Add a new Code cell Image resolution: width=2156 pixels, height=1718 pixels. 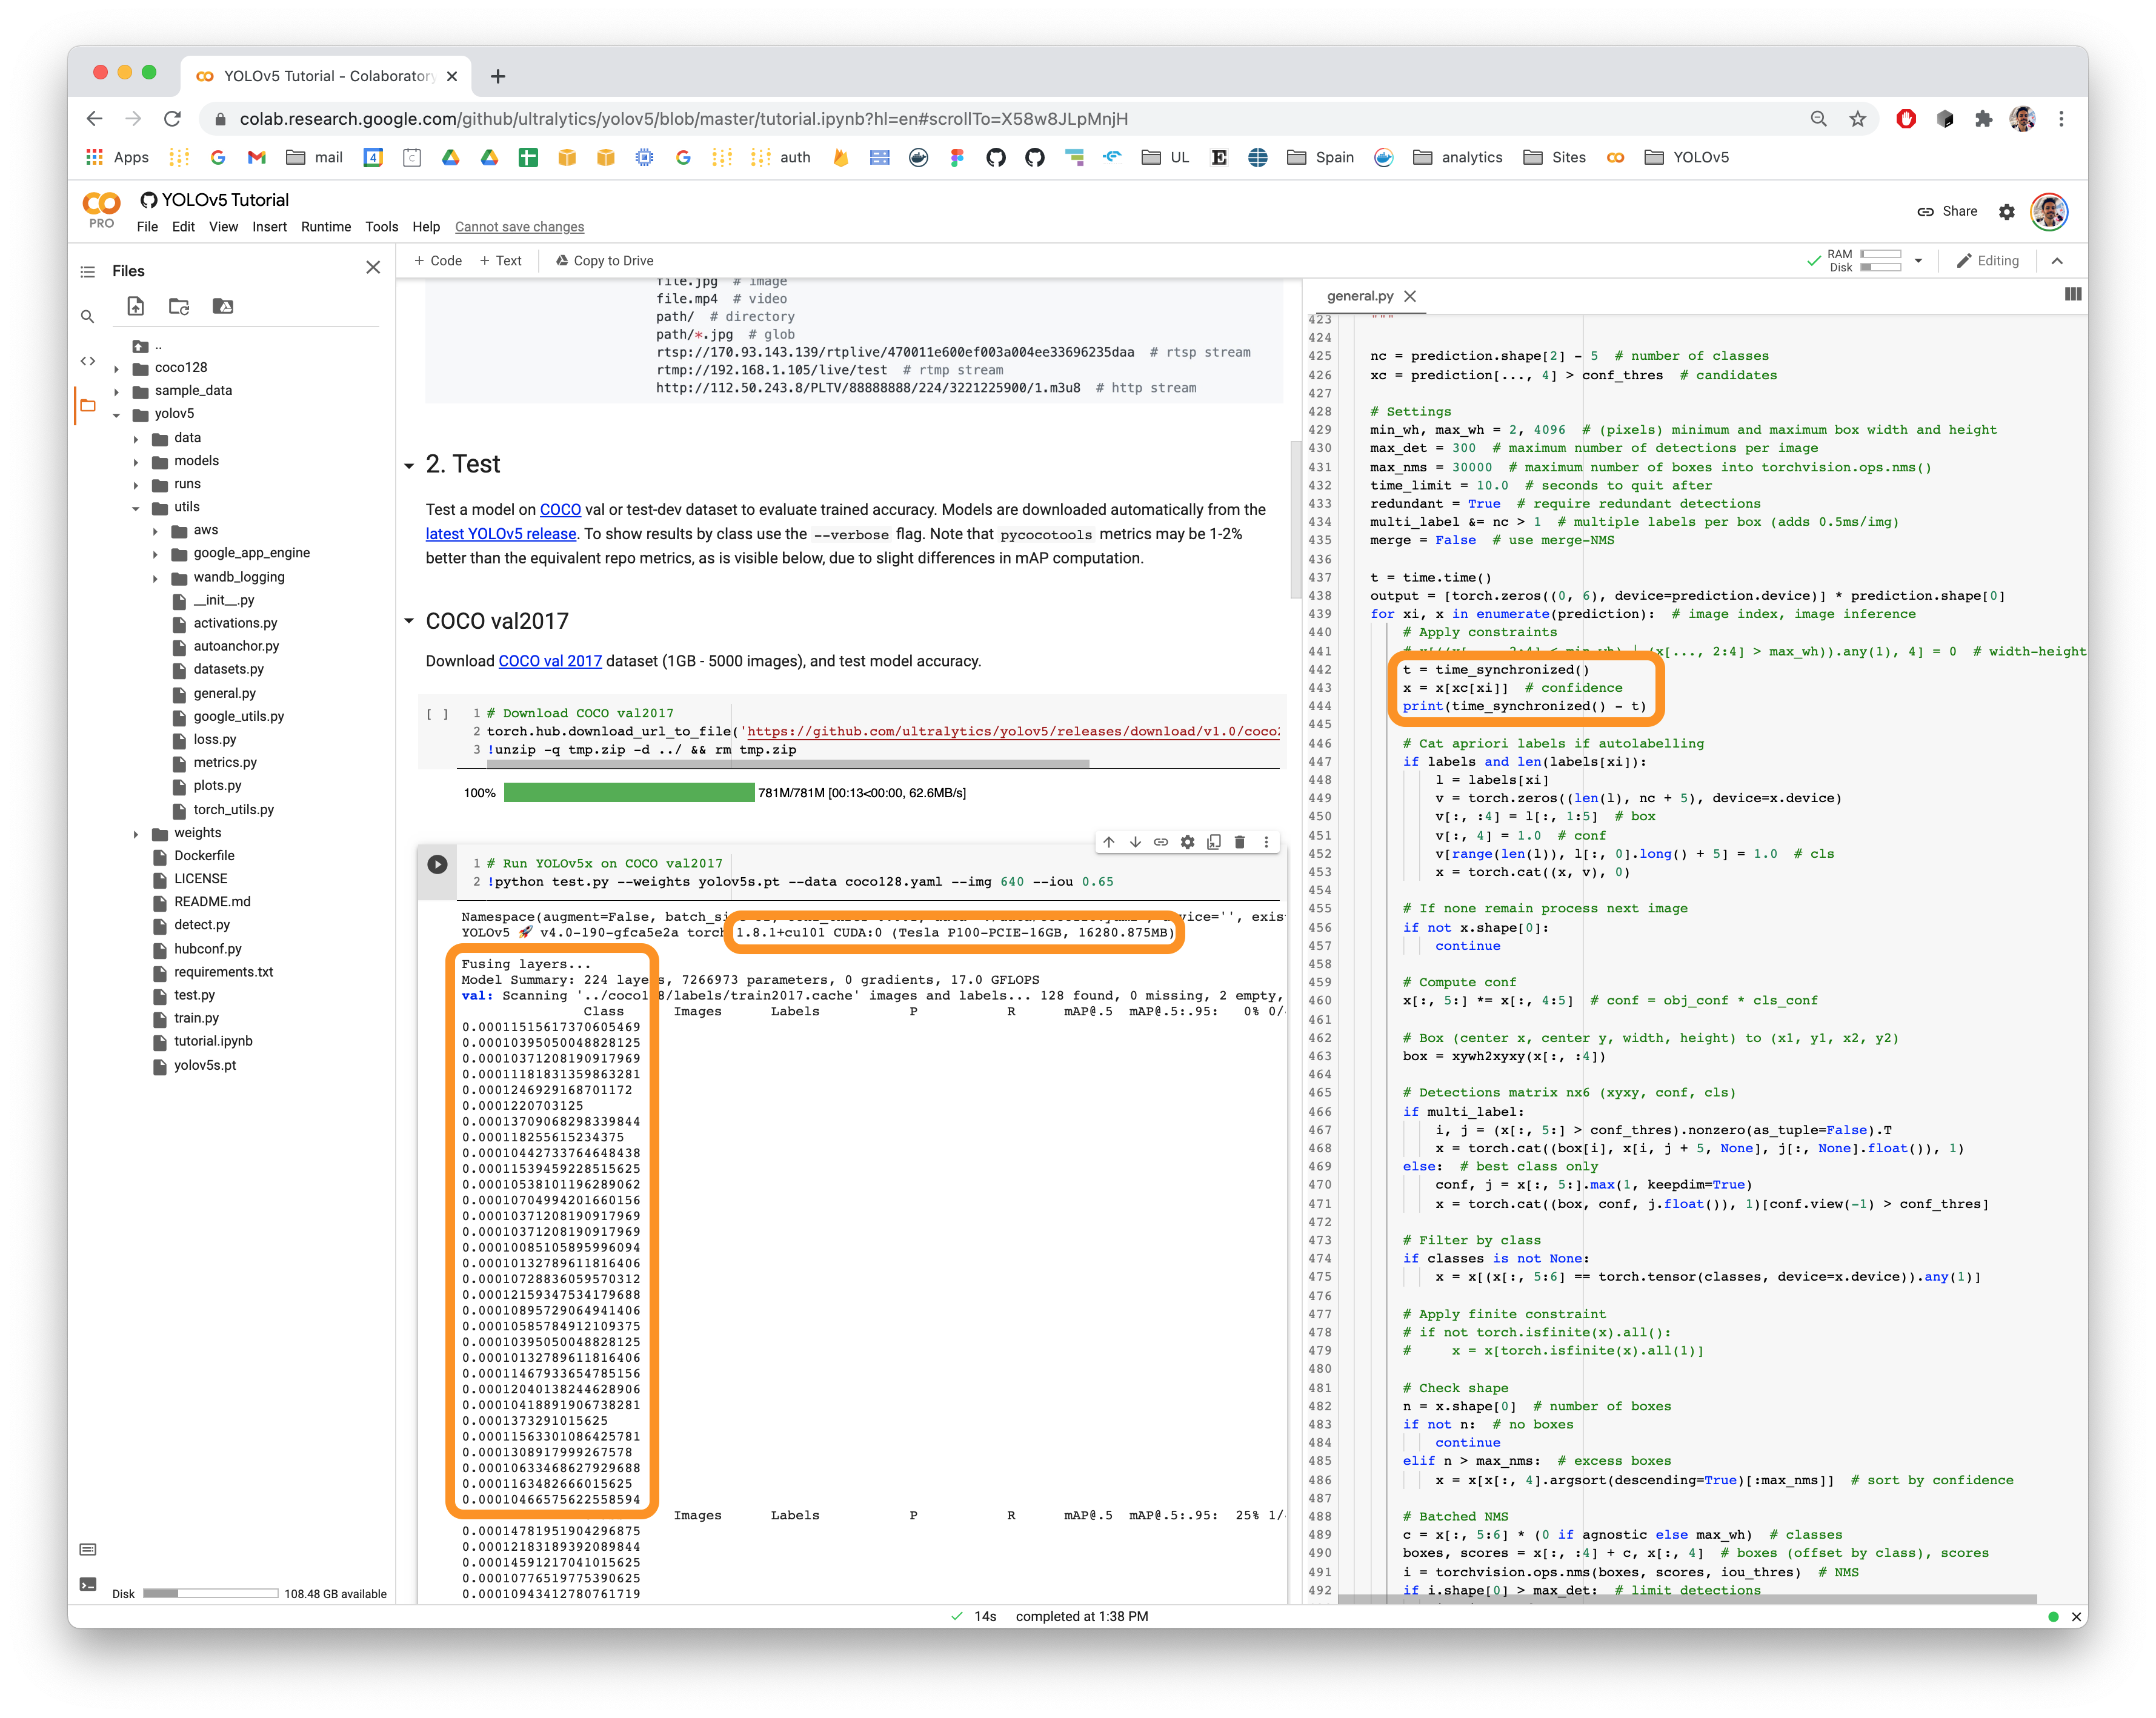[x=437, y=261]
